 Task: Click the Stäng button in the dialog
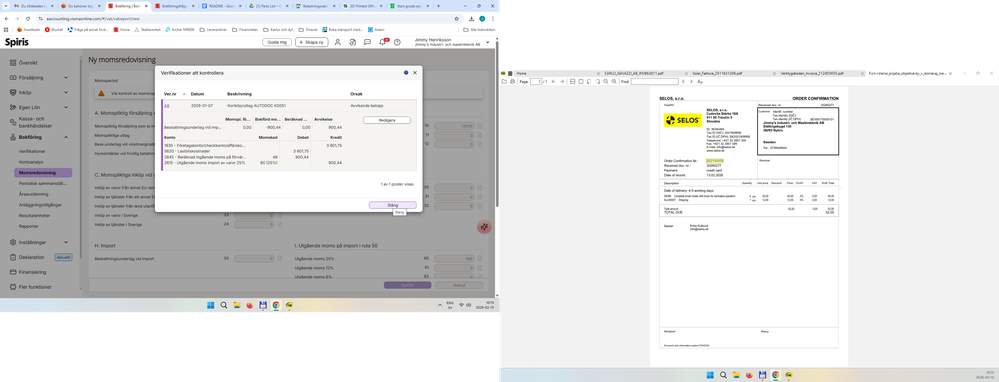(392, 205)
